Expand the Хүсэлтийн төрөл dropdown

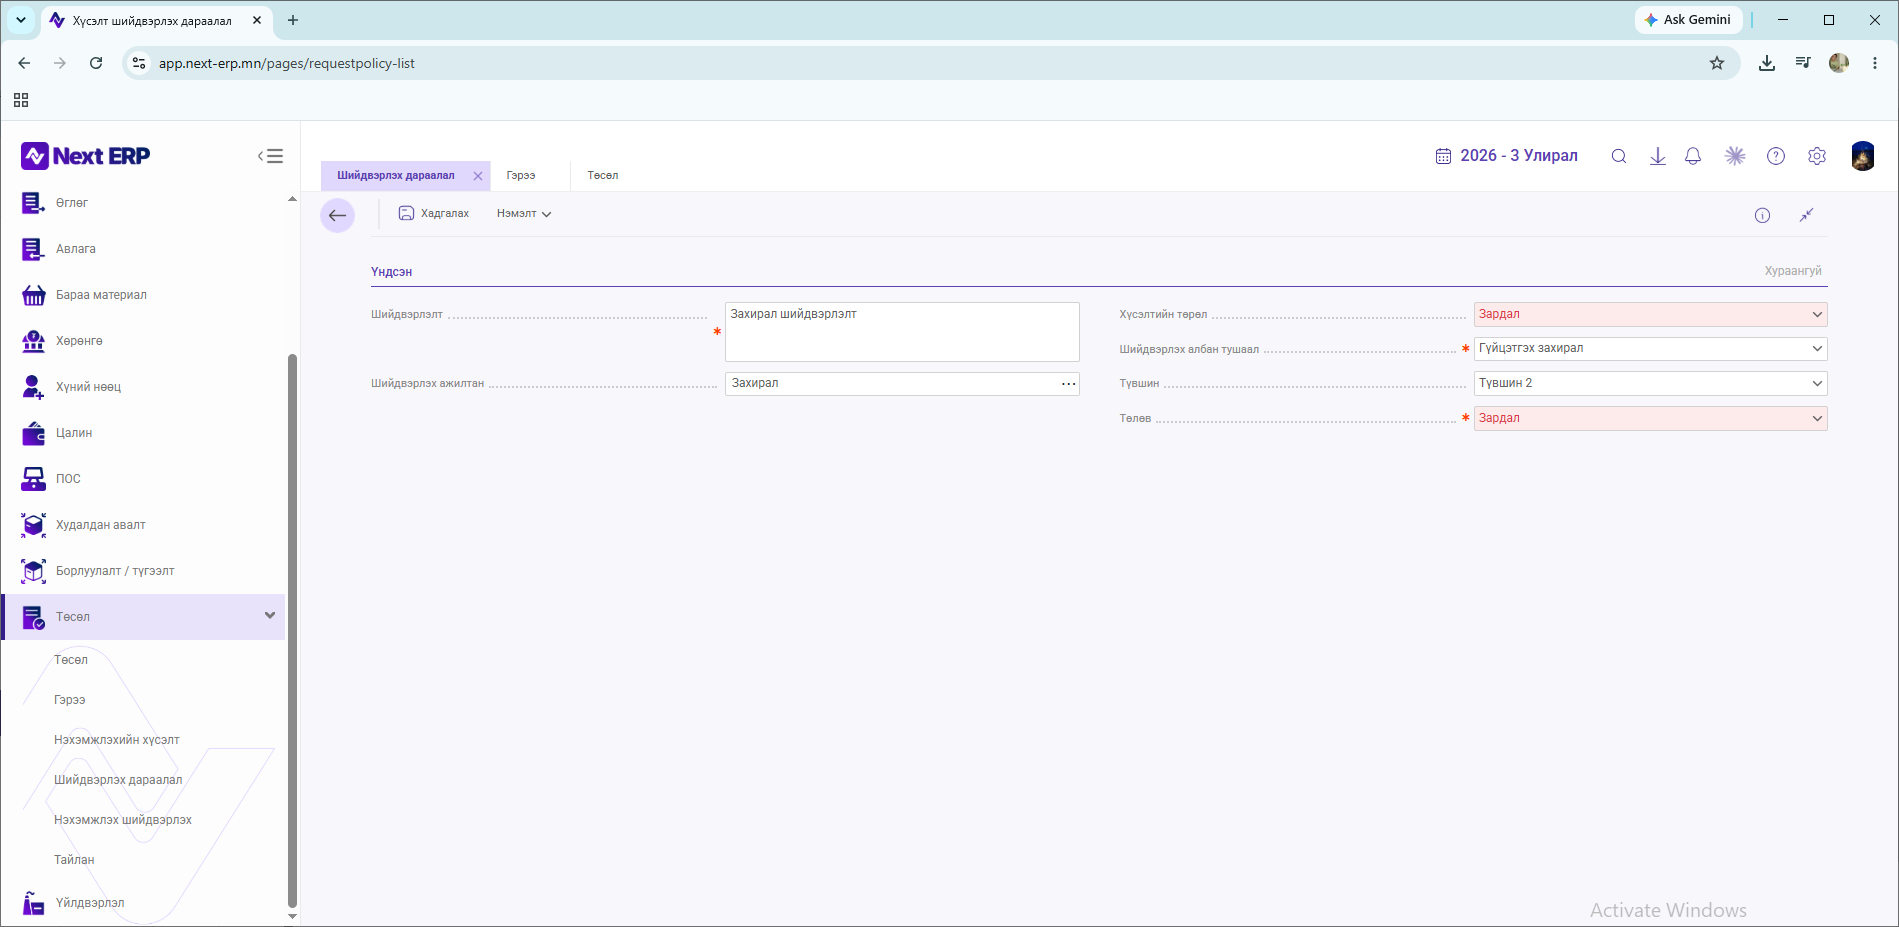pyautogui.click(x=1650, y=314)
